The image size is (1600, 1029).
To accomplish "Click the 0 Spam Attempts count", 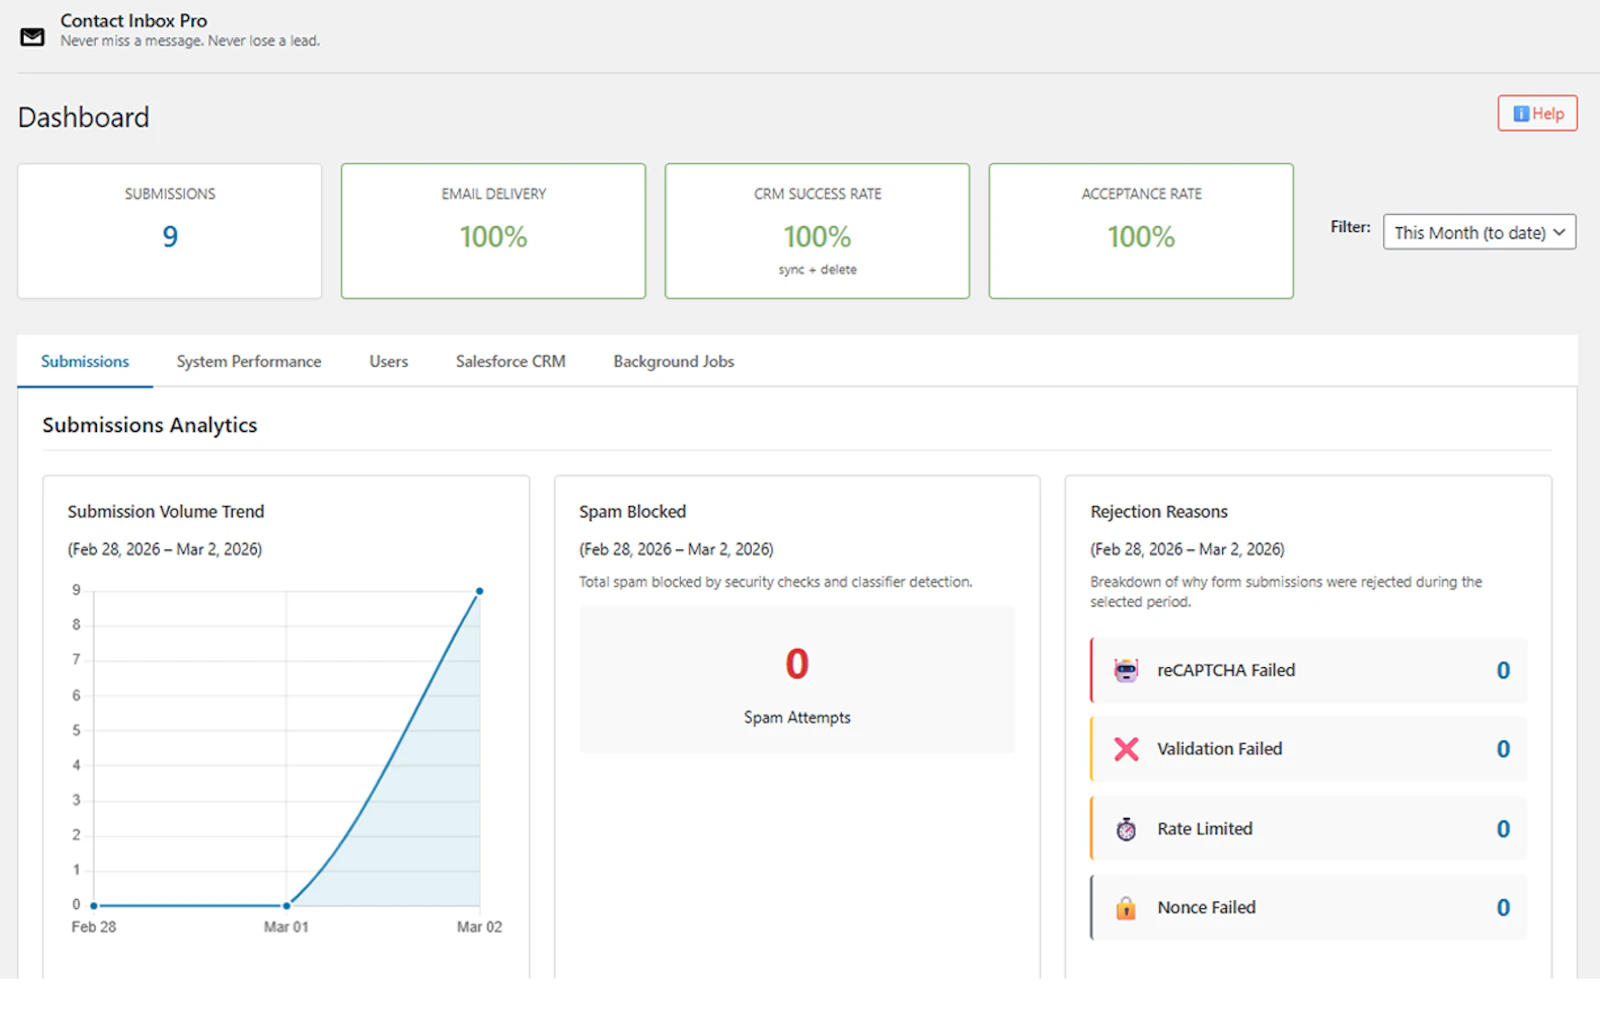I will pos(797,664).
